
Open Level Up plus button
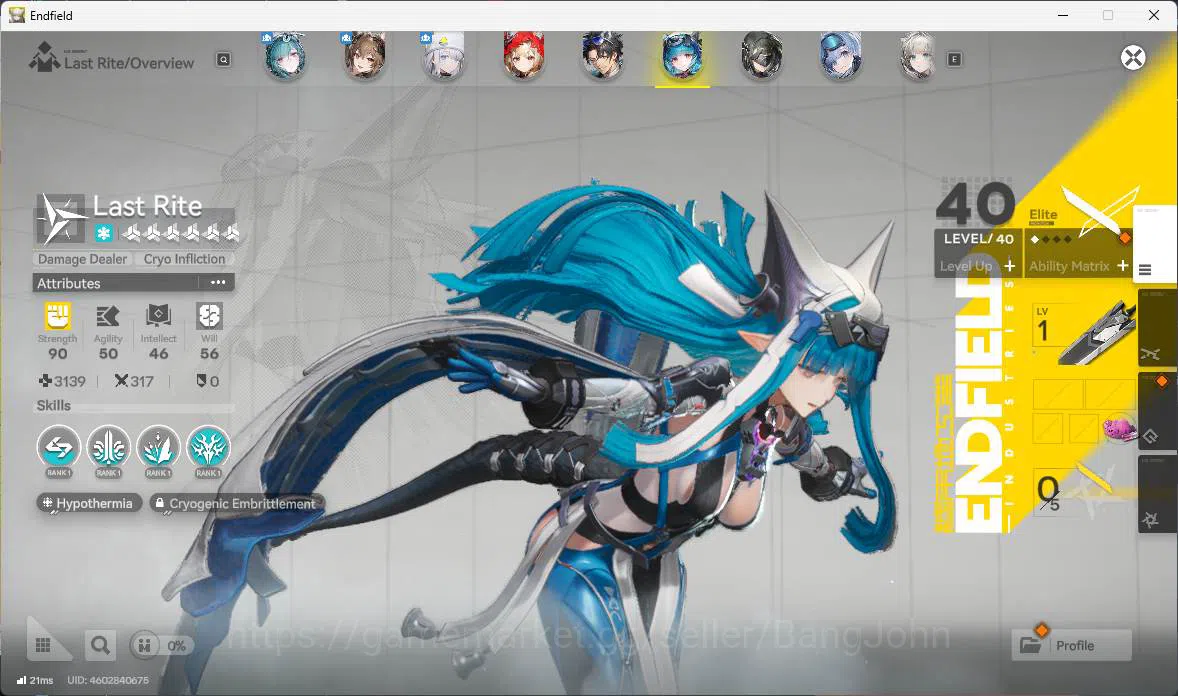[x=1010, y=266]
